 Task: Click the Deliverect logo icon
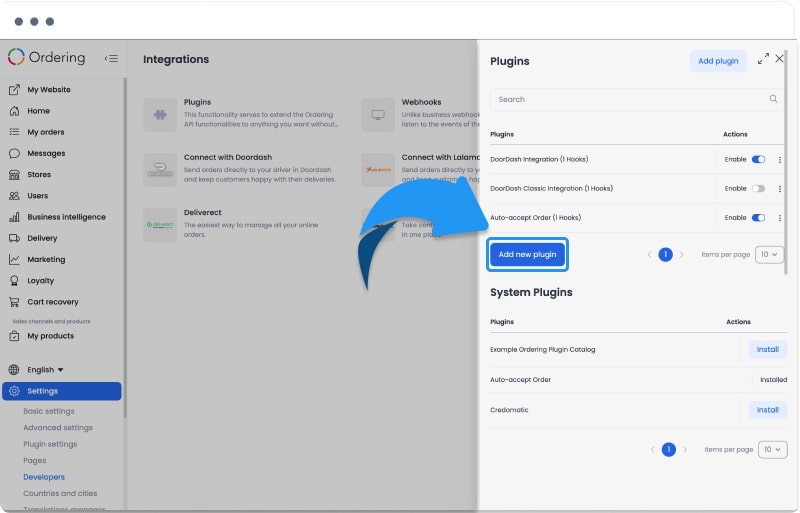tap(160, 225)
